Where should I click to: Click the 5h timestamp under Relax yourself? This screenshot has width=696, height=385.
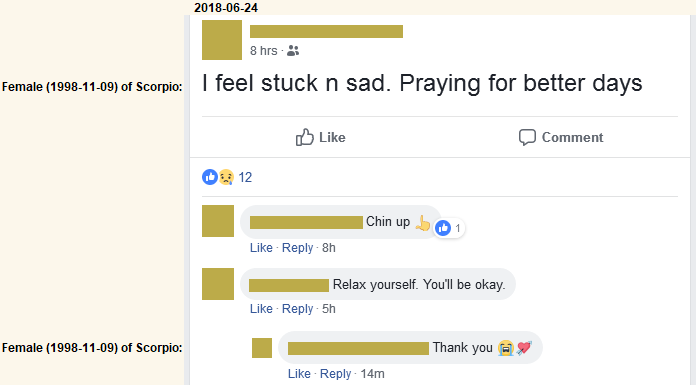coord(328,309)
